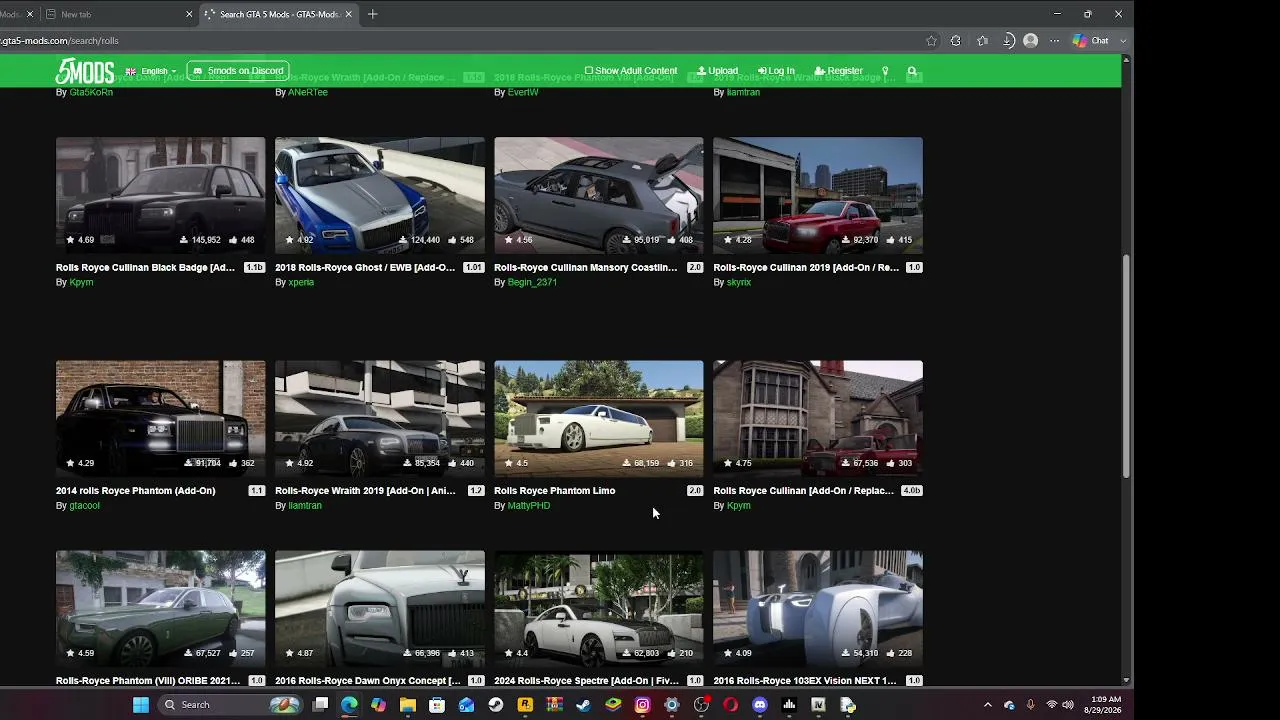Open the Rolls Royce Phantom Limo thumbnail

click(x=599, y=418)
